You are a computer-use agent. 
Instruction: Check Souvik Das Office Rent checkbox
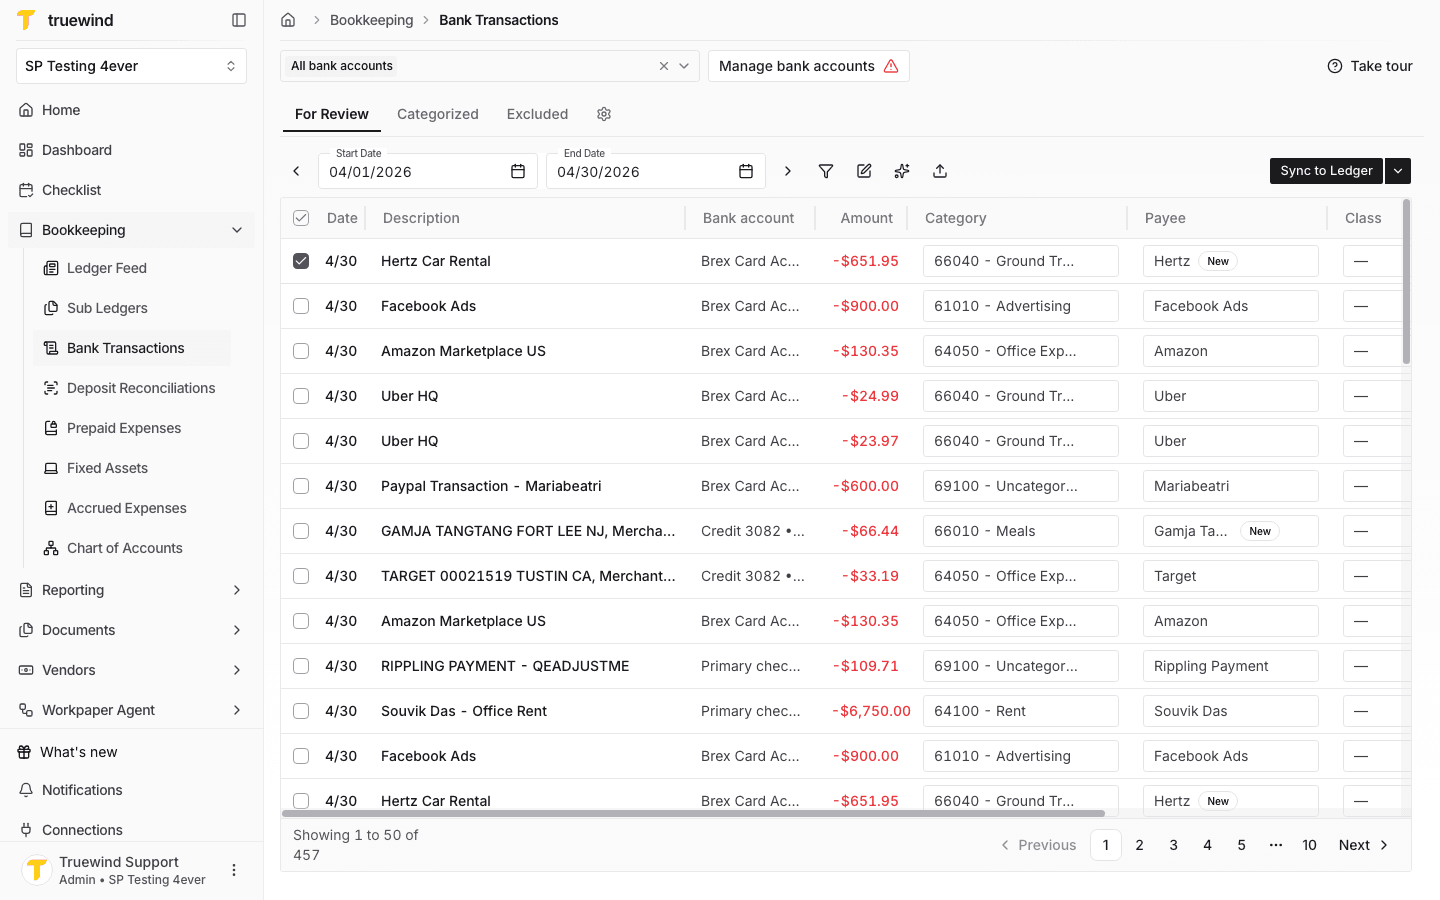pos(301,711)
